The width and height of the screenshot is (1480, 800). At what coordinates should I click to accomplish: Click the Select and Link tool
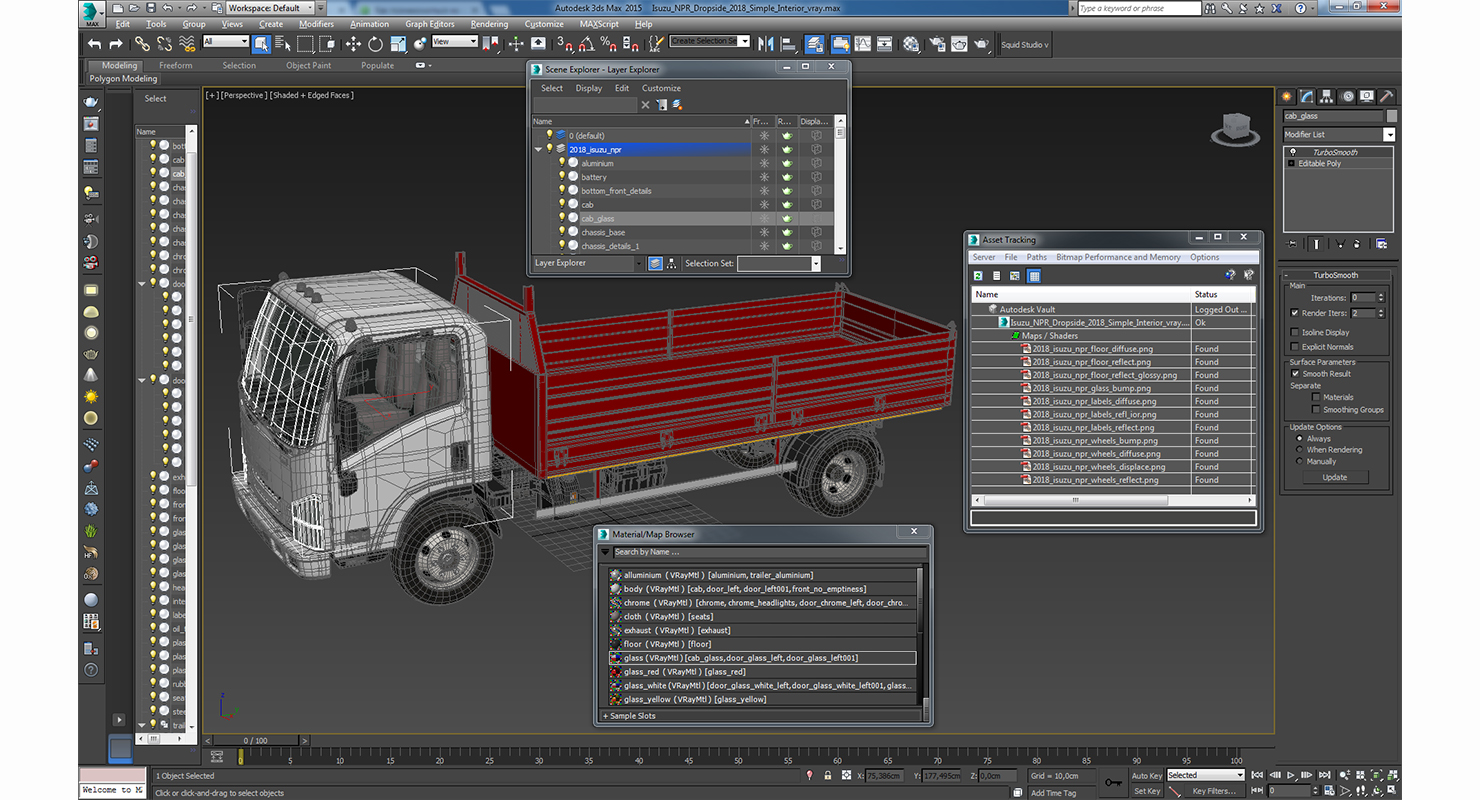click(142, 44)
